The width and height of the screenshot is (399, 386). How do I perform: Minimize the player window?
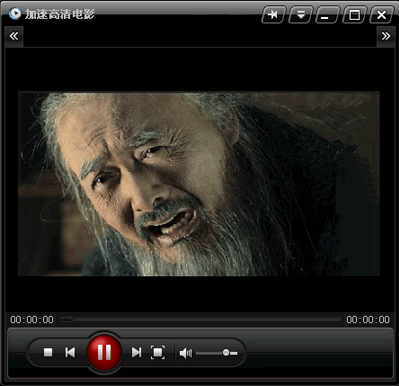point(328,15)
